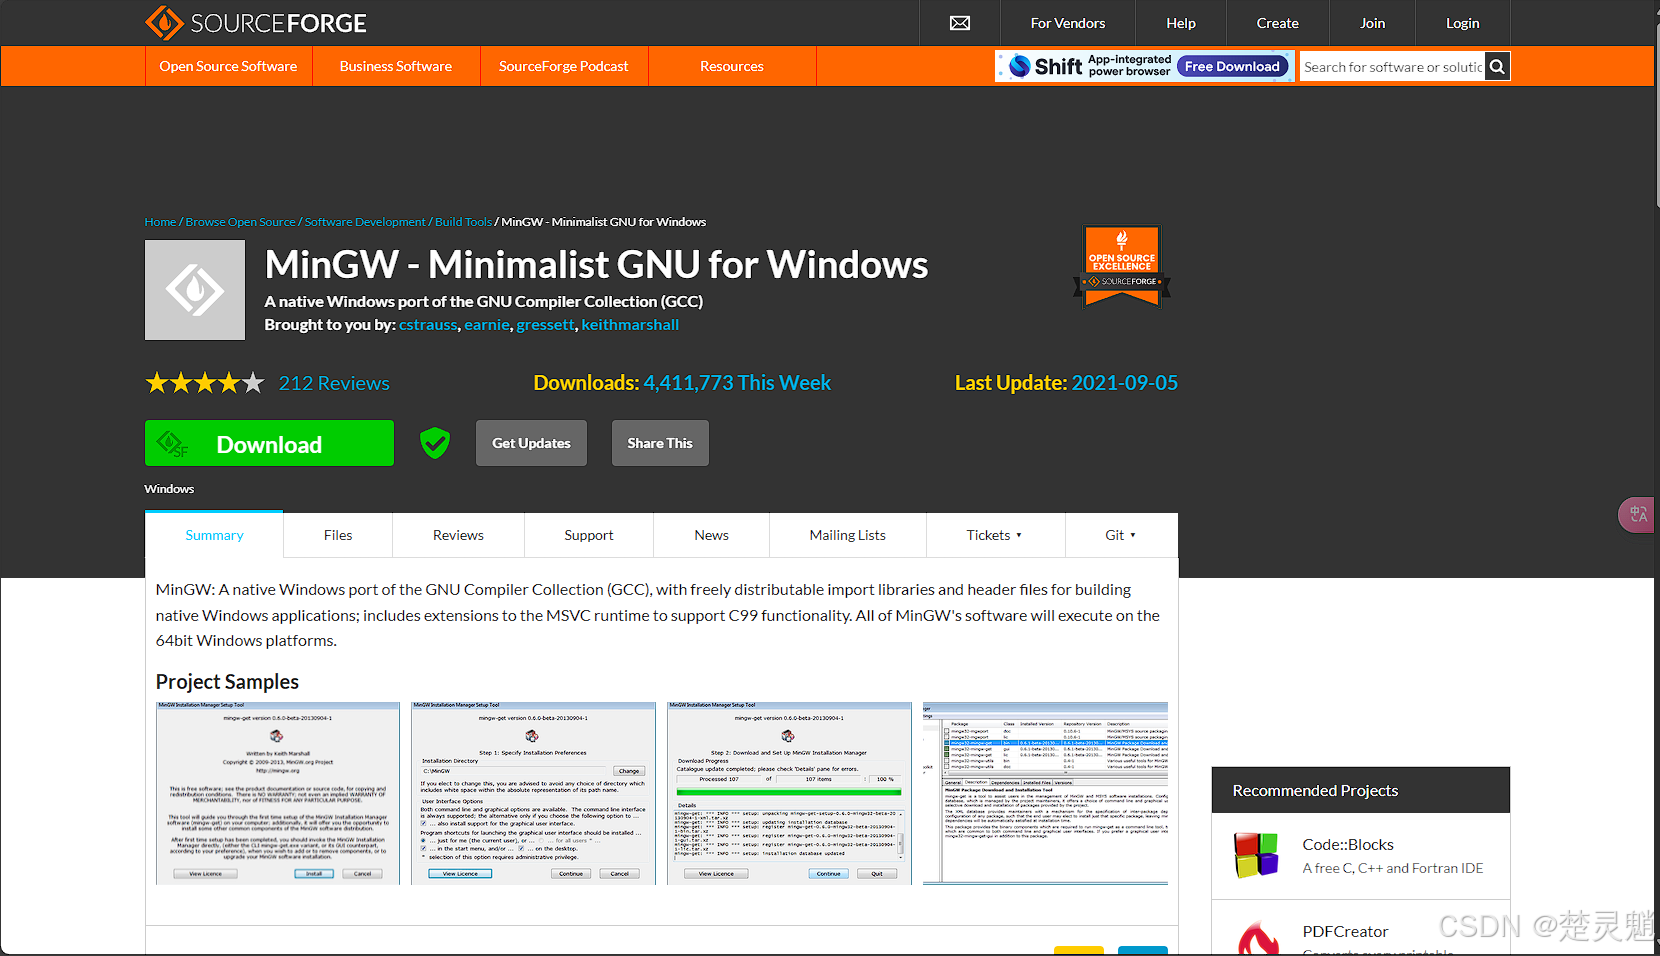Open the envelope mail icon

(960, 23)
